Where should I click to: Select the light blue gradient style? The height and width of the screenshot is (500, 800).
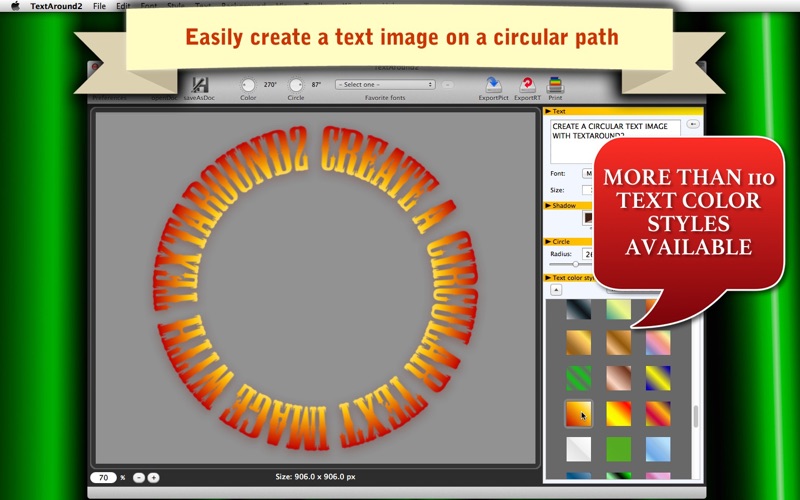pyautogui.click(x=658, y=449)
